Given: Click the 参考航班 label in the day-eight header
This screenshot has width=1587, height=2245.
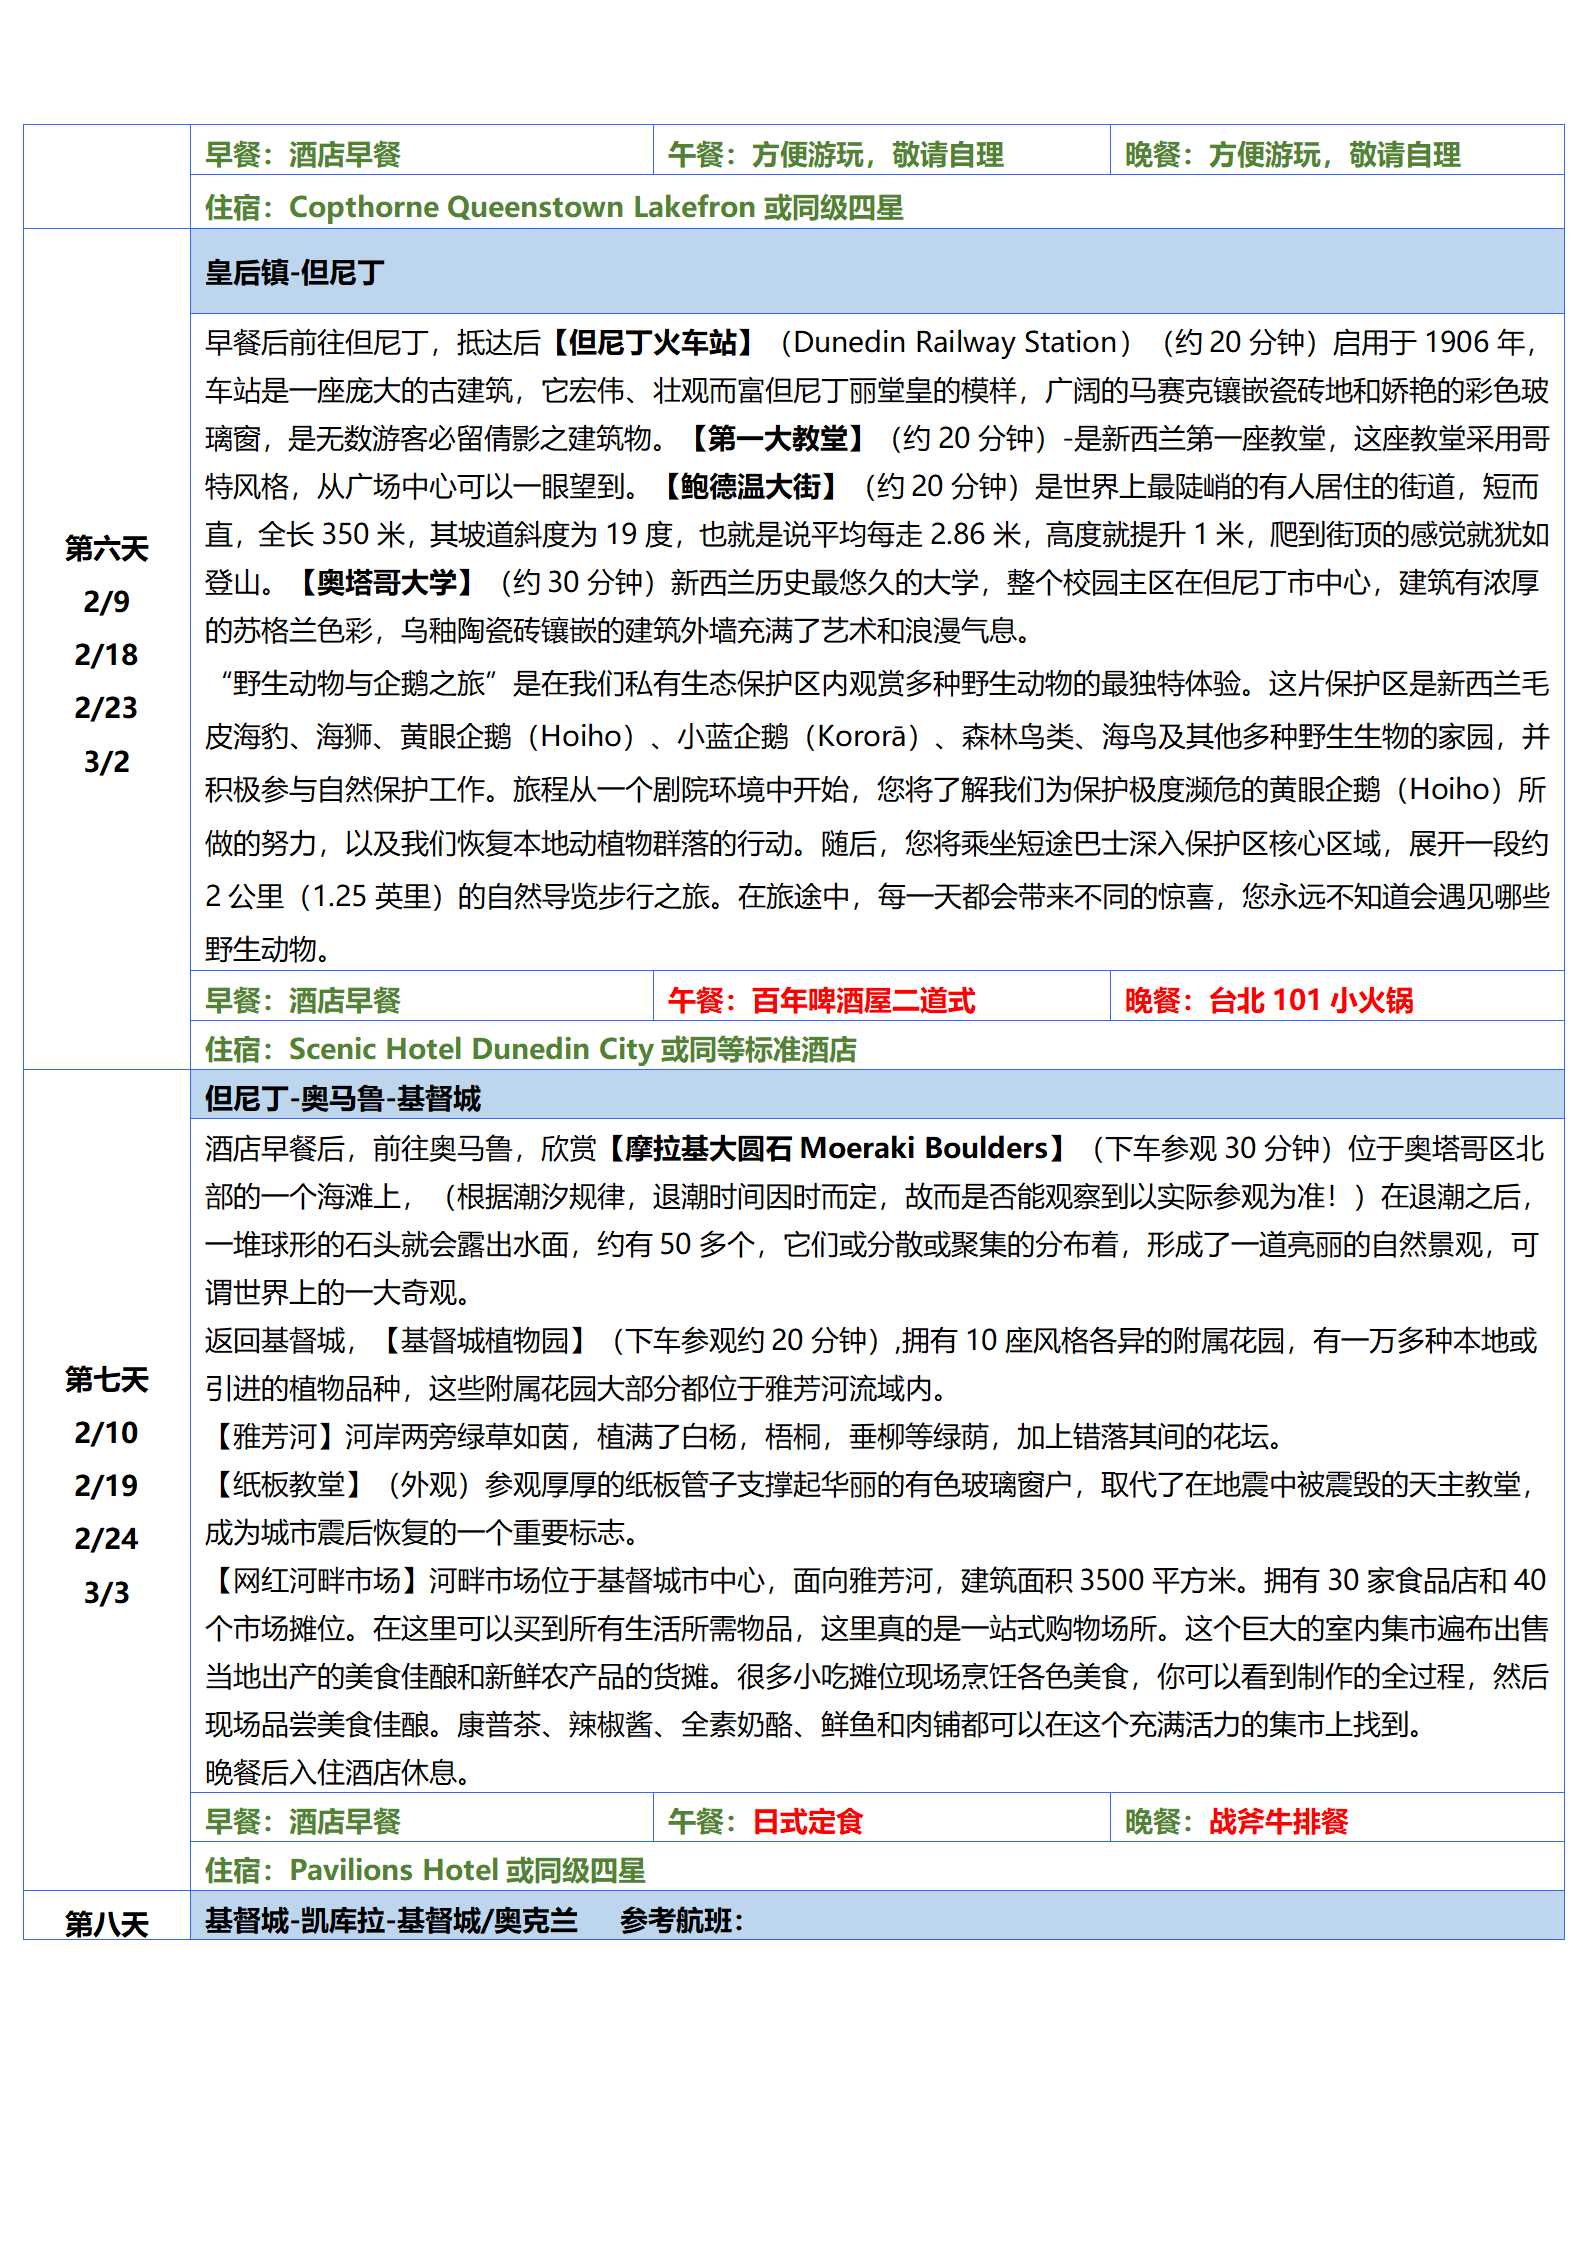Looking at the screenshot, I should click(x=681, y=1920).
